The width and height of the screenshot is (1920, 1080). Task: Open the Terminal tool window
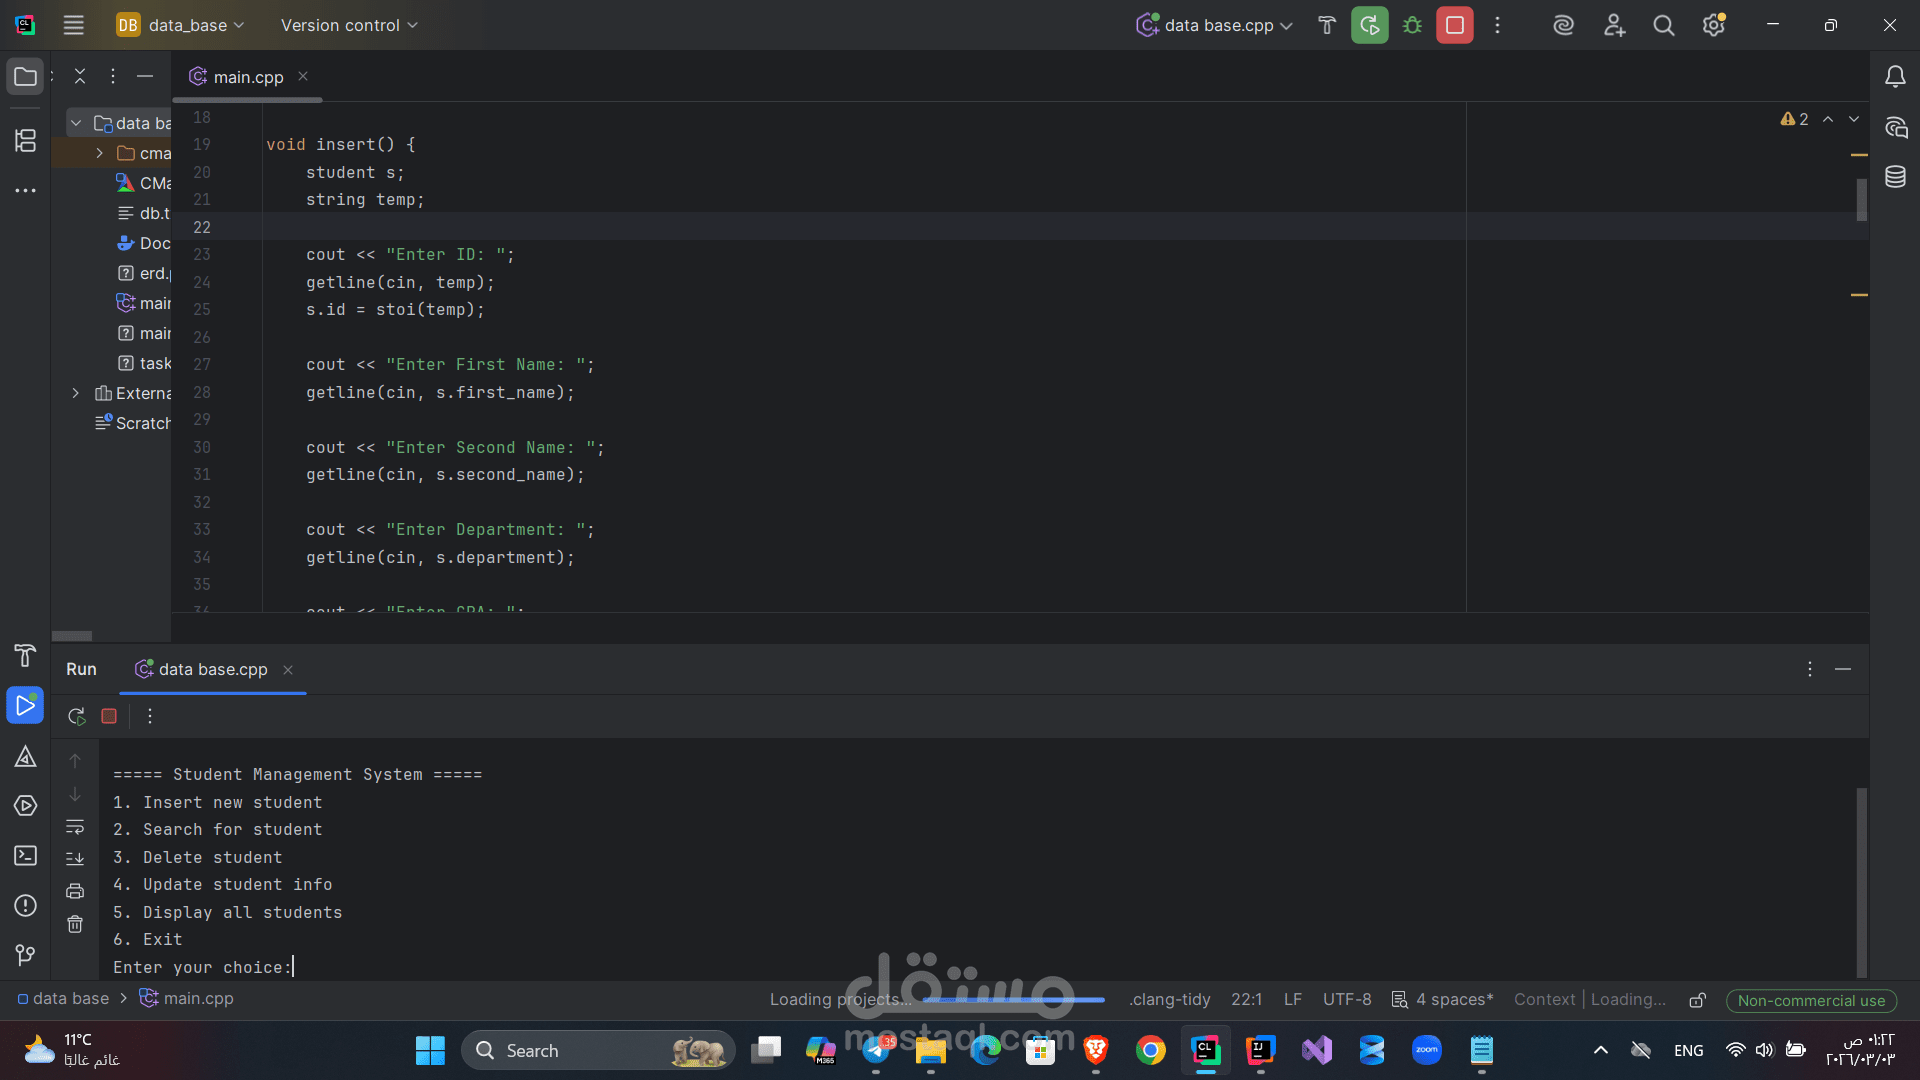(26, 856)
